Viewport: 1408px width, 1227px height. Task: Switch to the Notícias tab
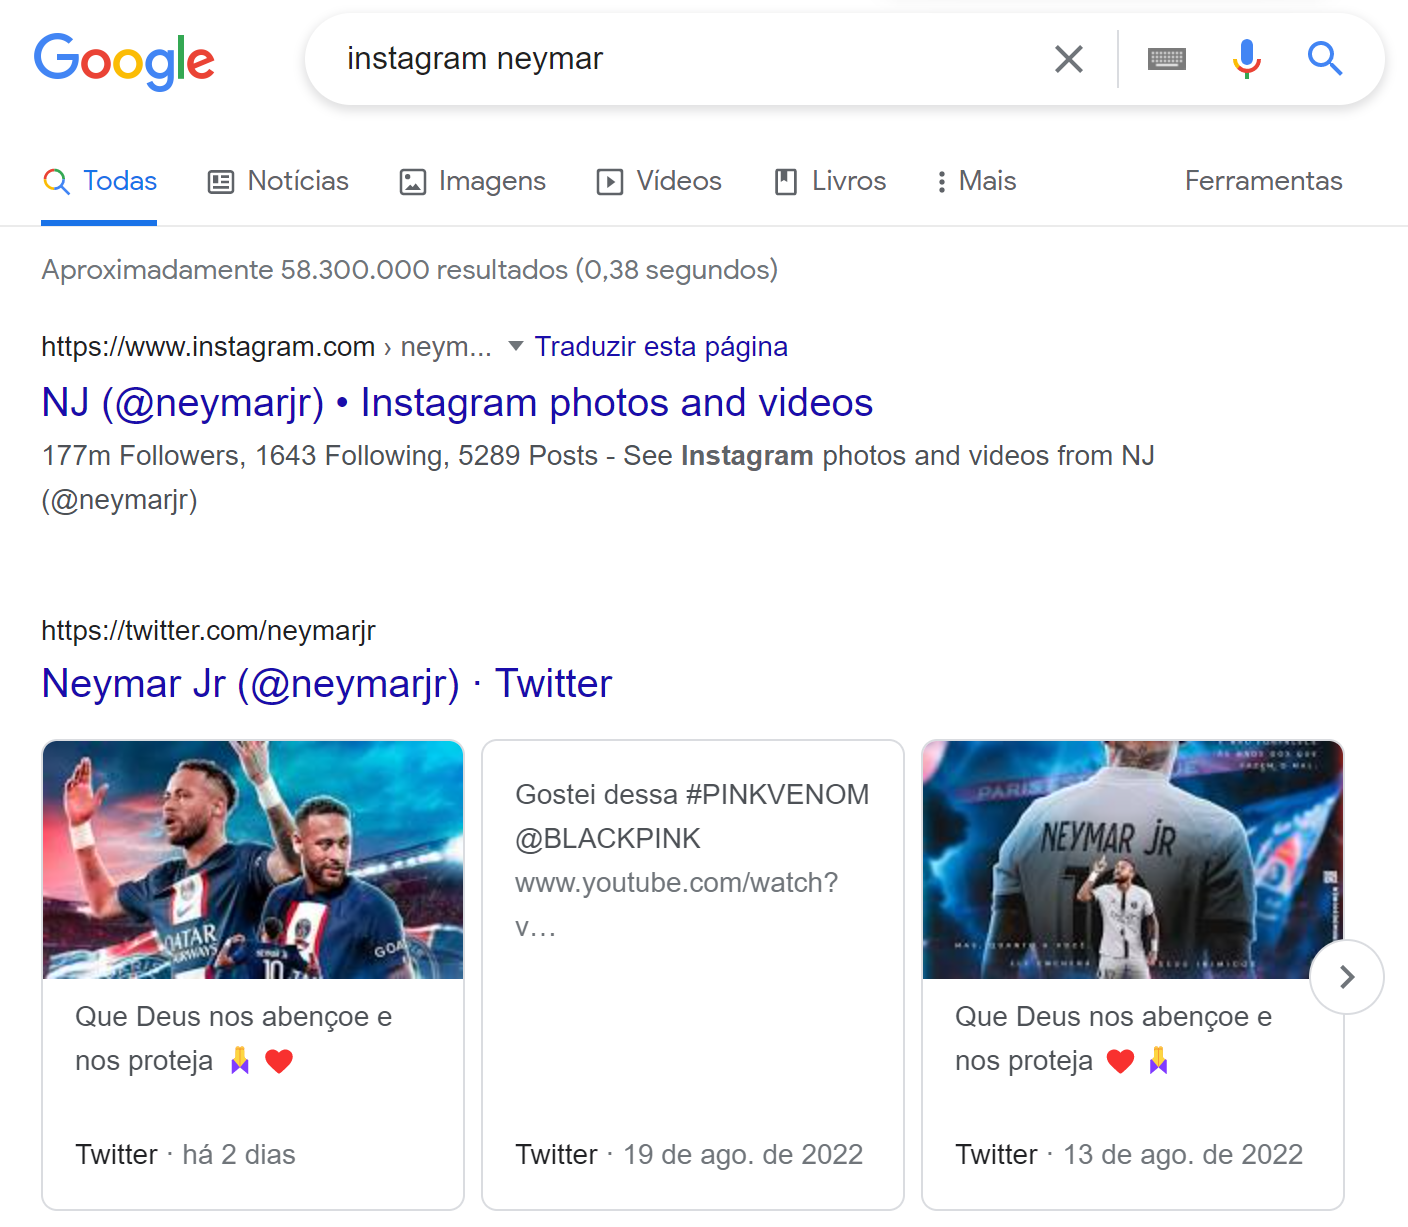(278, 181)
